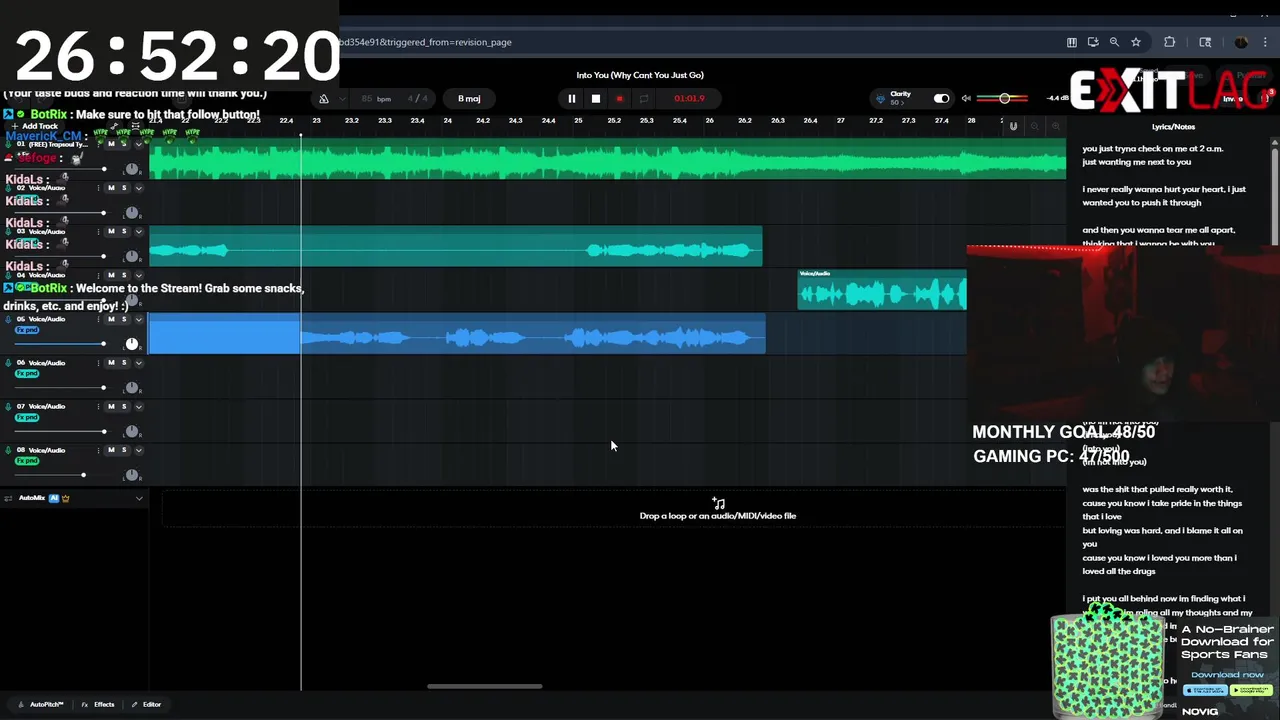Click the 01:01.9 time display
The image size is (1280, 720).
[689, 98]
